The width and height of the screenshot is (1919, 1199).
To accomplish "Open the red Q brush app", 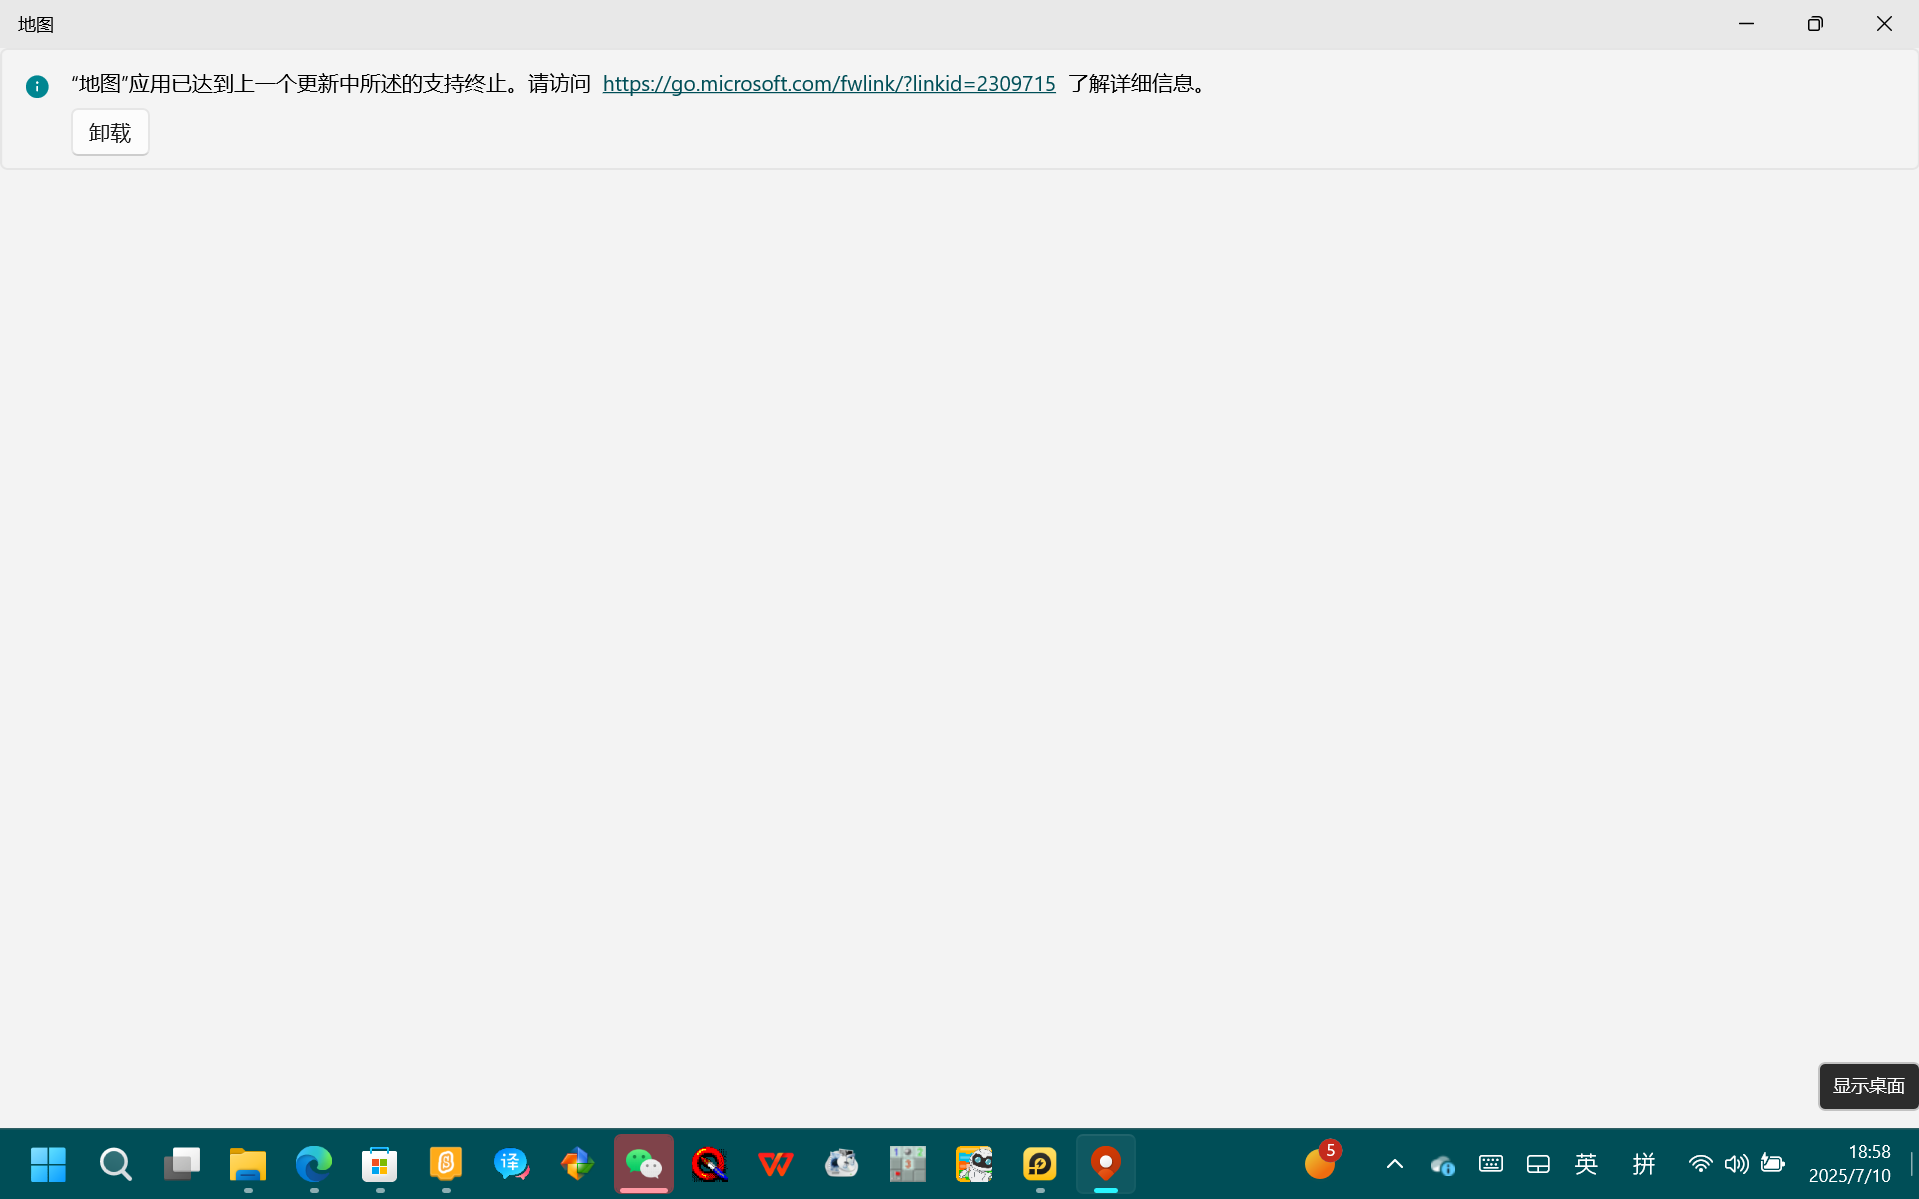I will [x=709, y=1164].
